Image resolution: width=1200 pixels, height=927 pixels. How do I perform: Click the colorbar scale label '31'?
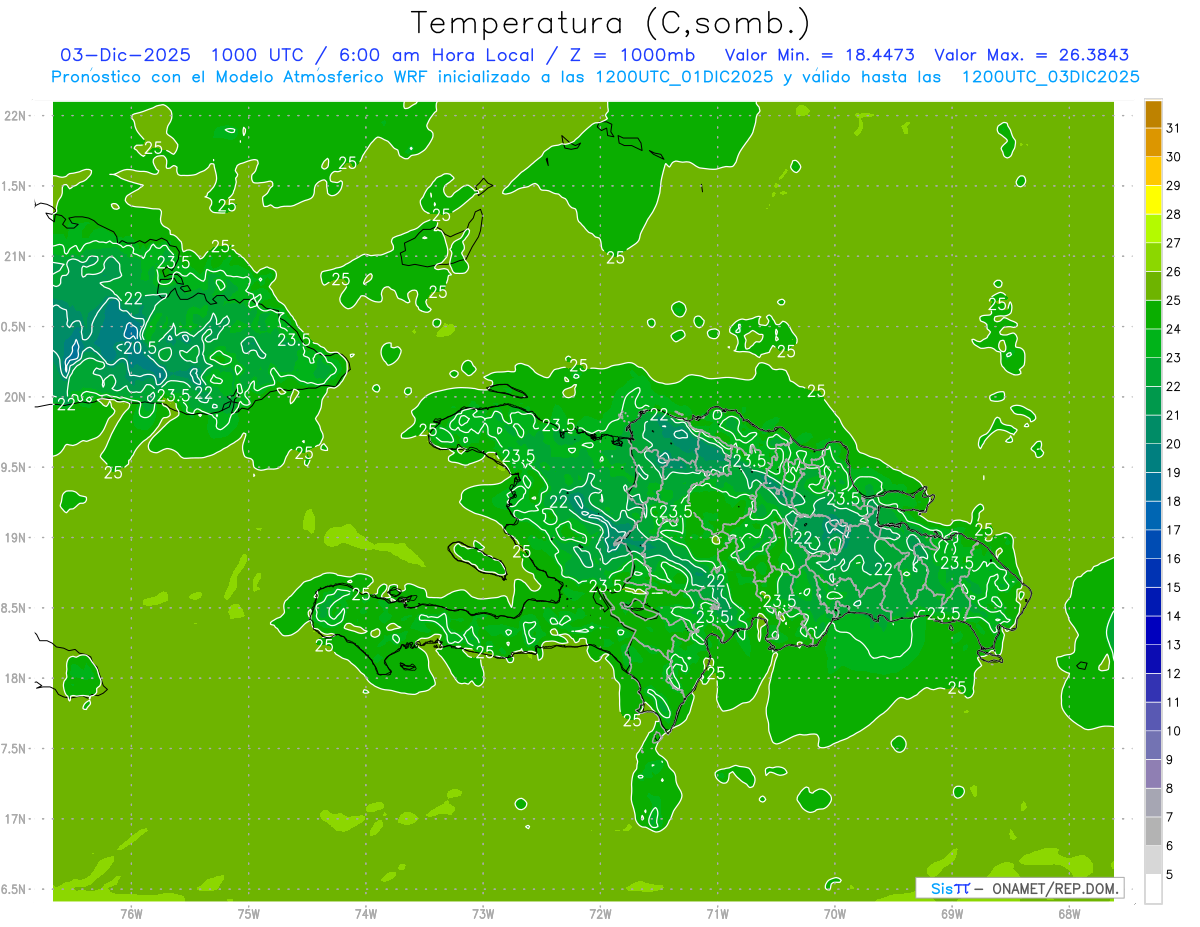1174,128
